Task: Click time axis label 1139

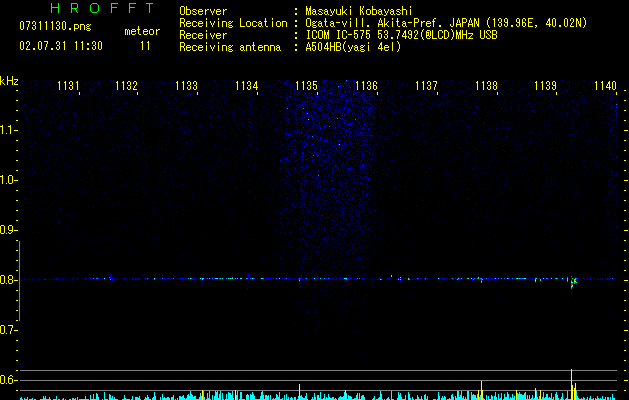Action: (x=546, y=86)
